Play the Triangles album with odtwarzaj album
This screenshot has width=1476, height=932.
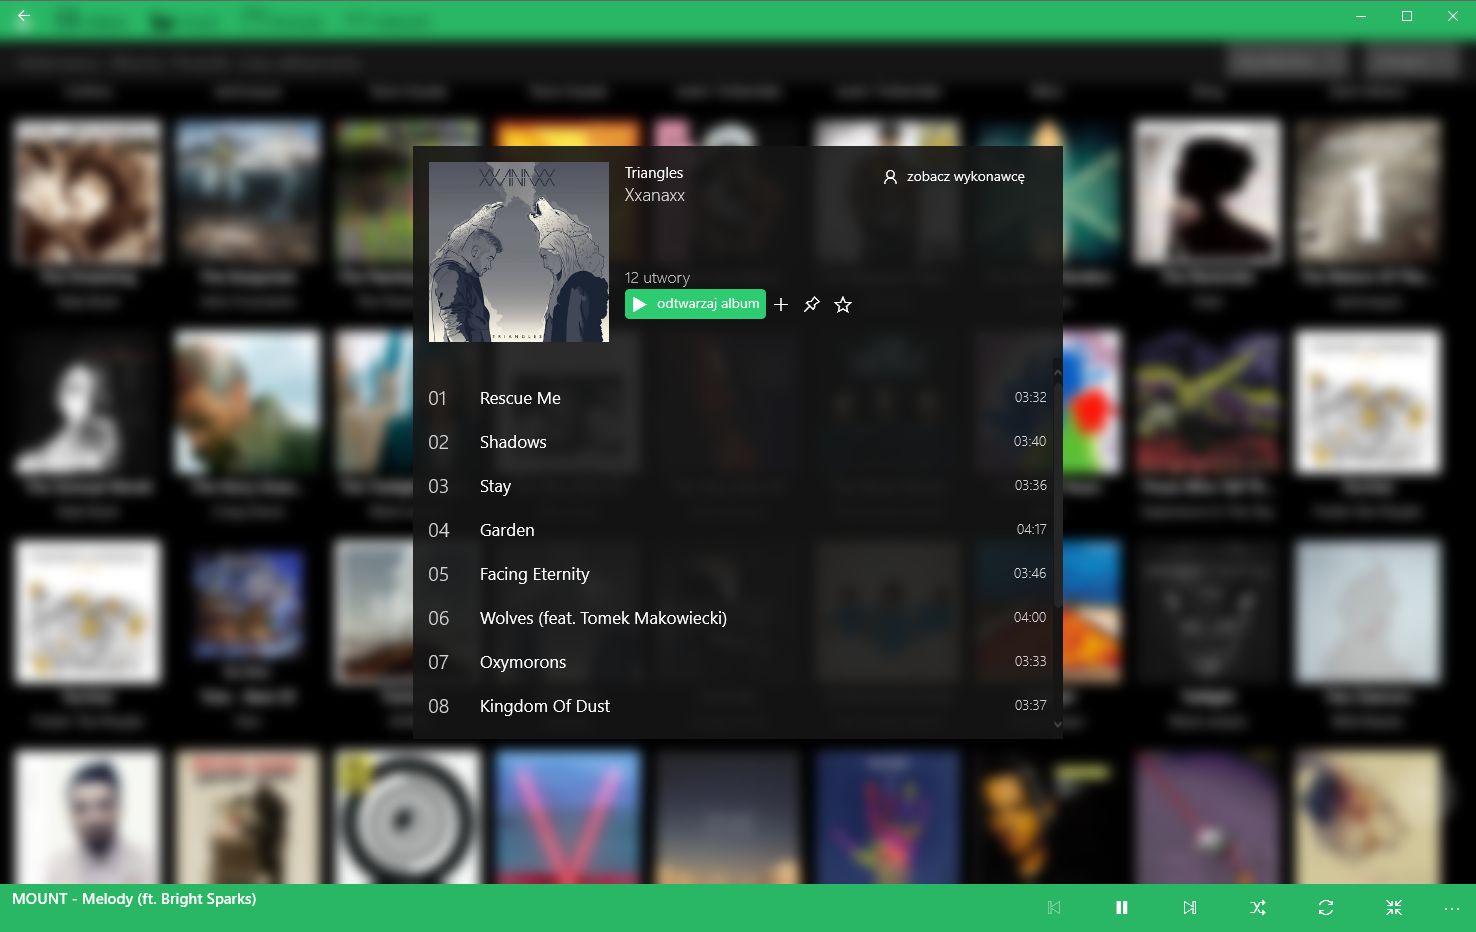(x=695, y=304)
